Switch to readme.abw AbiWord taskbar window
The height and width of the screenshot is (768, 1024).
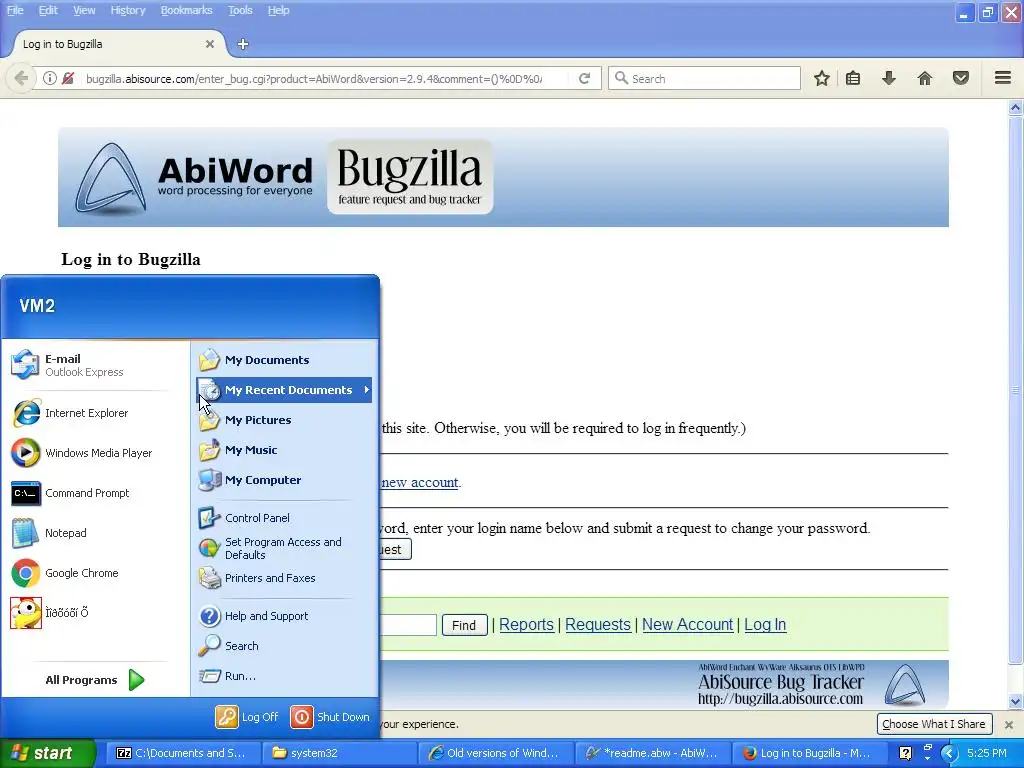652,753
